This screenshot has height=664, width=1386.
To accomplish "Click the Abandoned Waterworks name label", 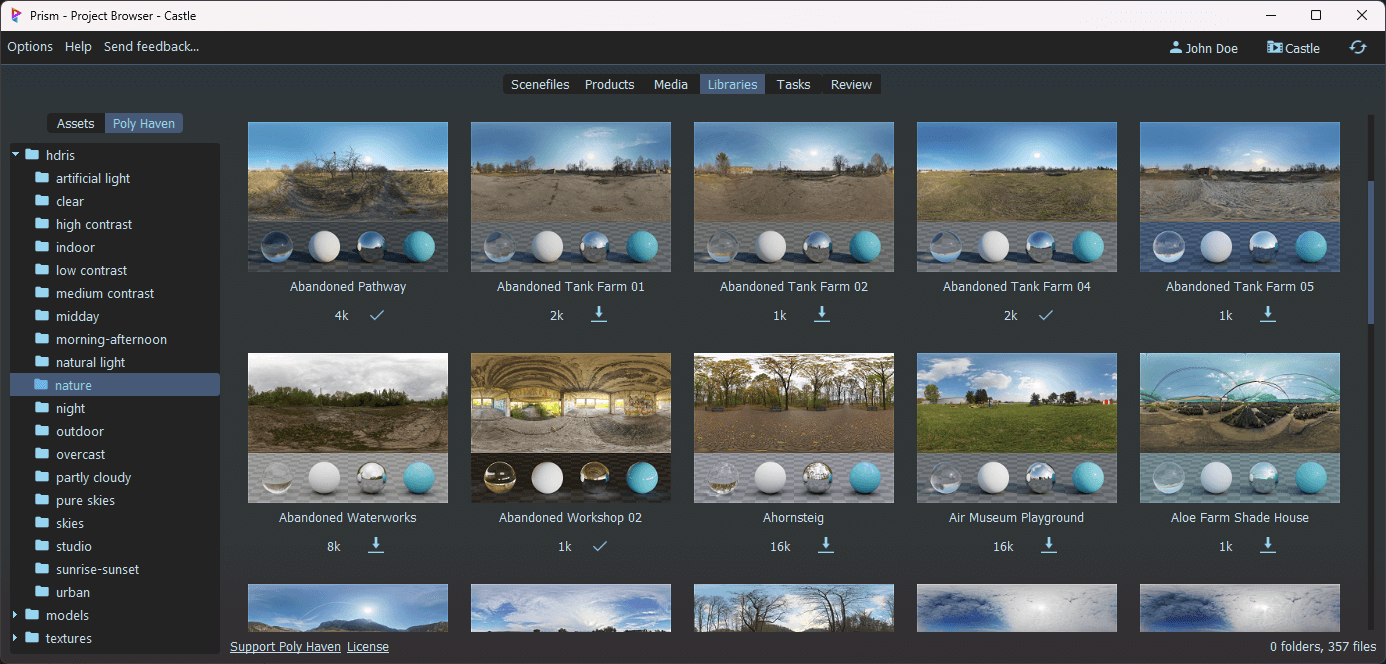I will click(x=348, y=518).
